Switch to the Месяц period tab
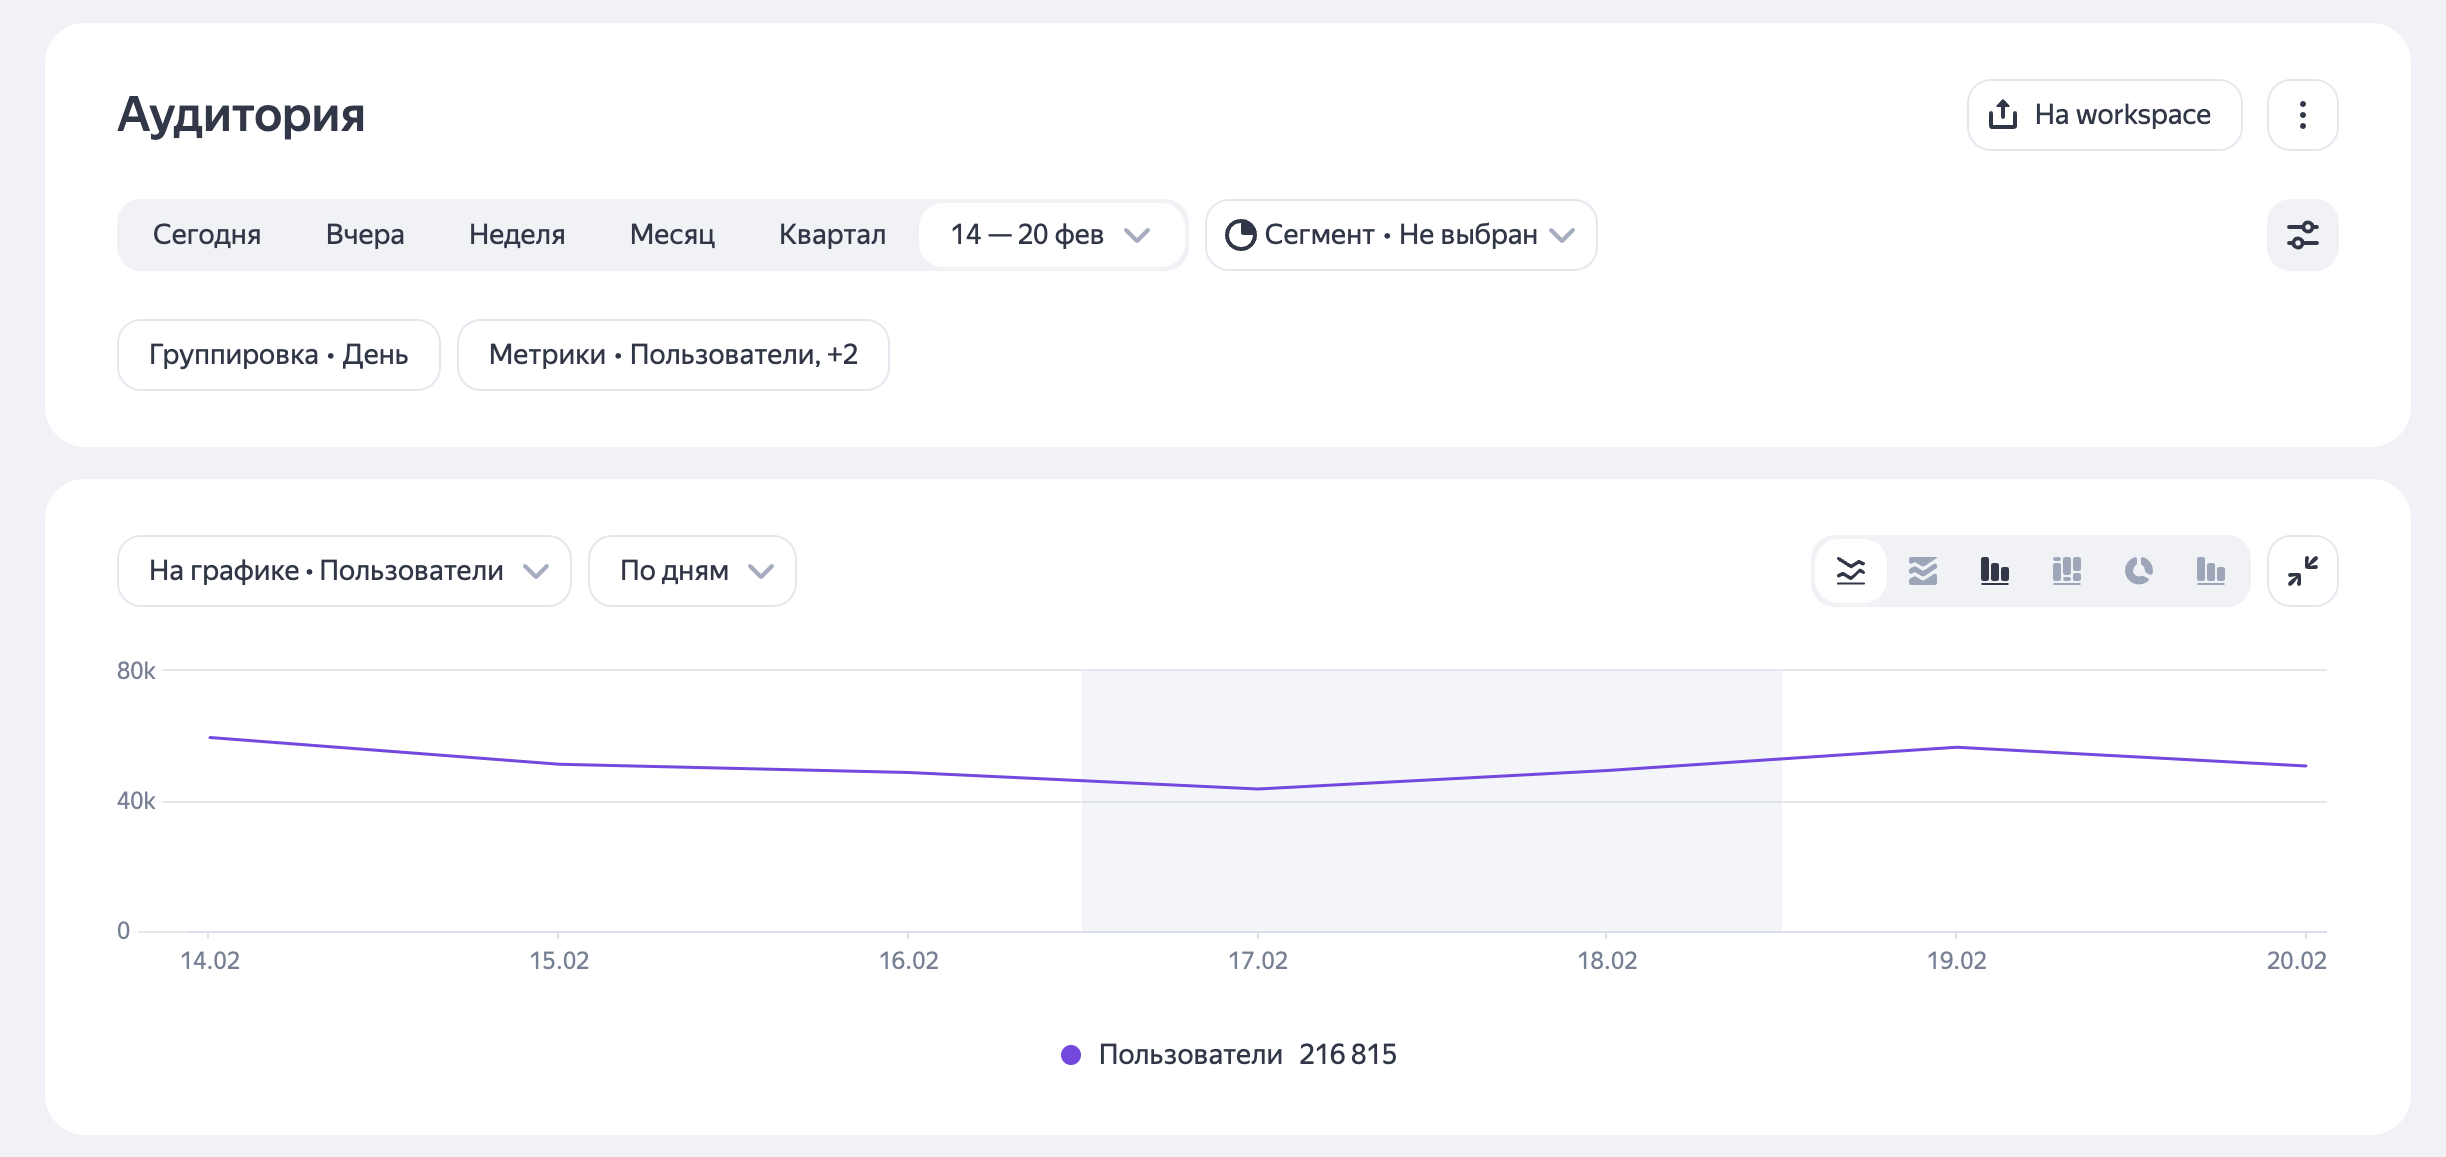 [x=672, y=235]
